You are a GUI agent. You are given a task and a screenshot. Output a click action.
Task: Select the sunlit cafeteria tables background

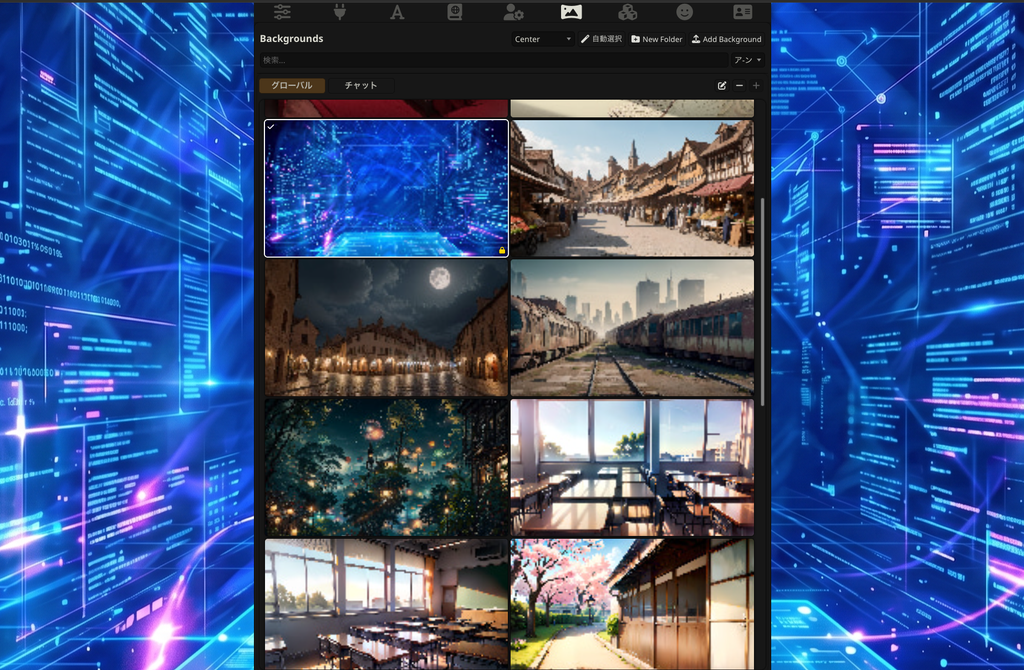click(x=632, y=468)
